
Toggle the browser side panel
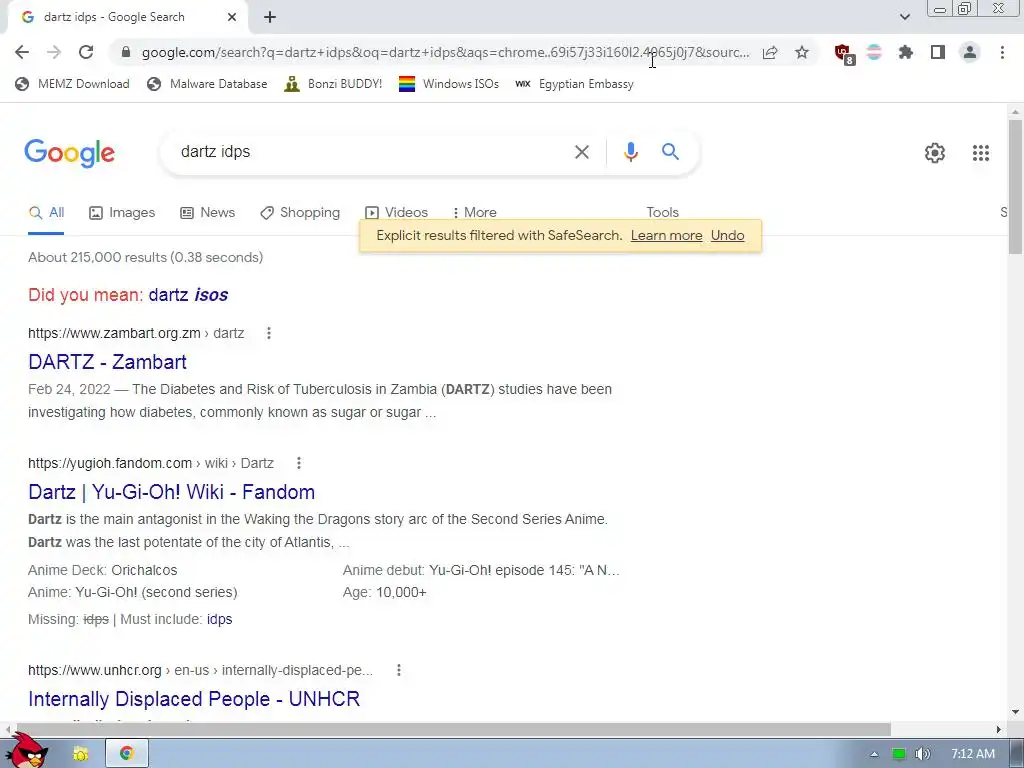point(938,52)
